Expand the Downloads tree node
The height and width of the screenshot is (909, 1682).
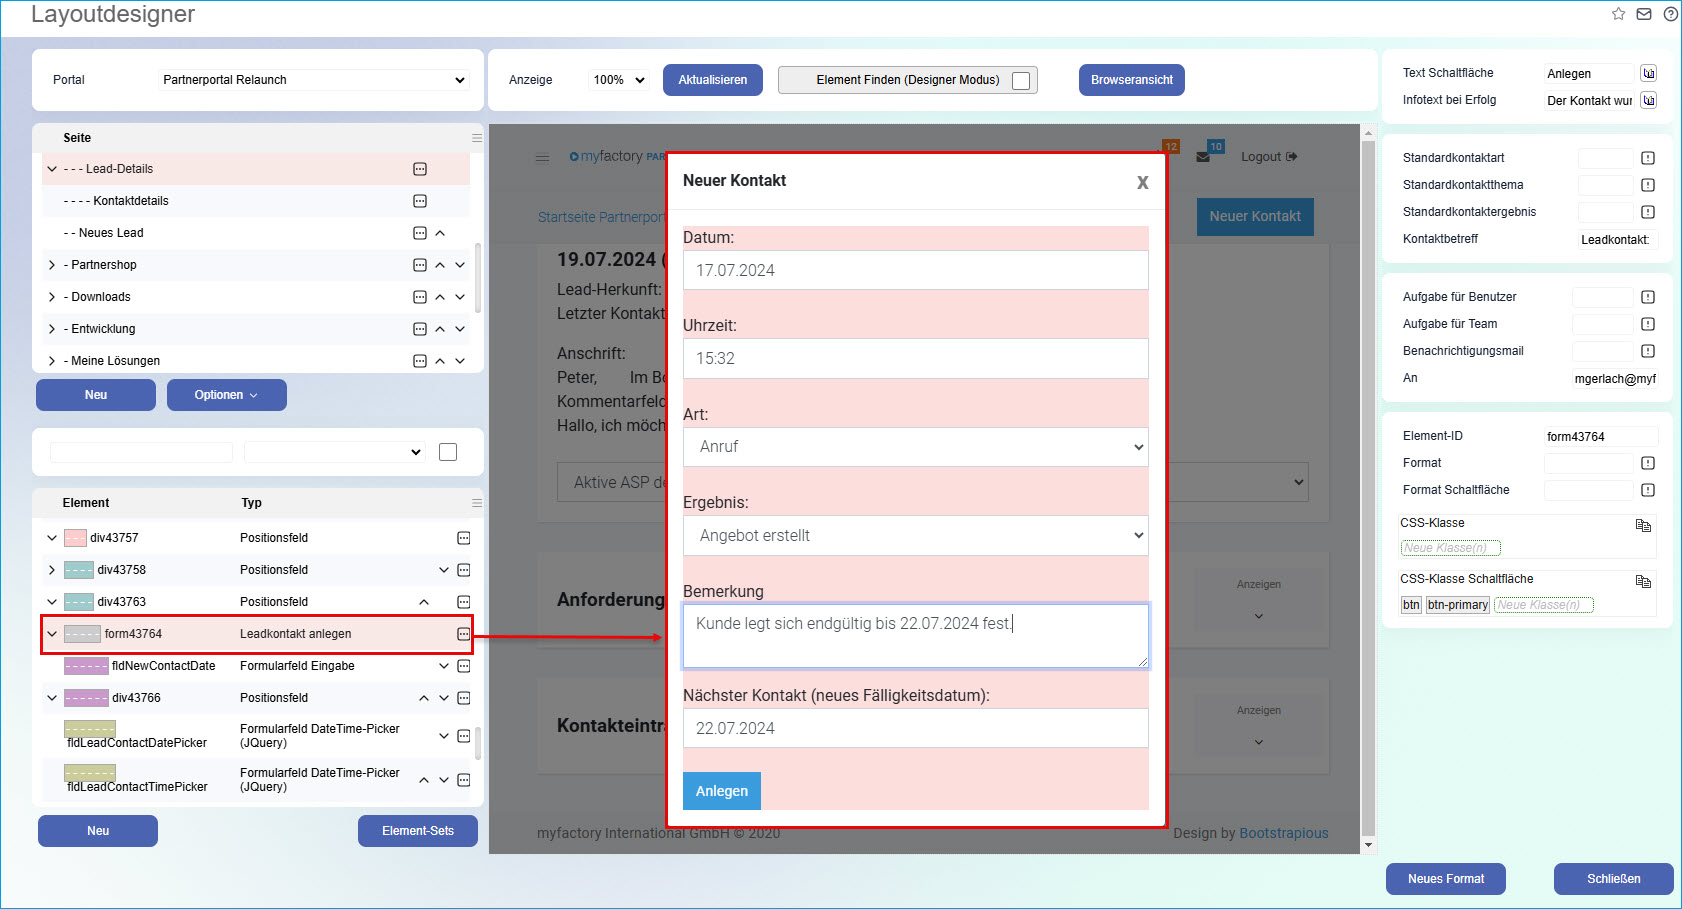(52, 297)
